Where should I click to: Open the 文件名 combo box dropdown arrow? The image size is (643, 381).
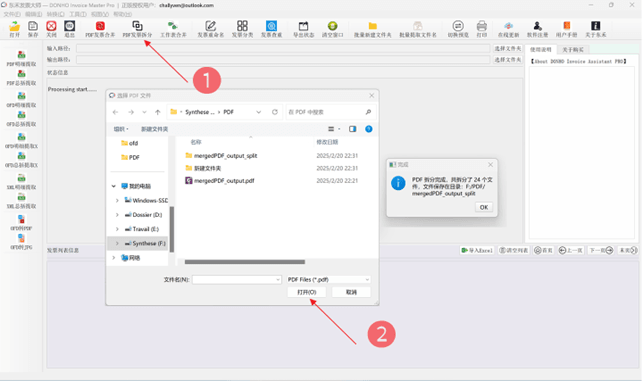click(278, 279)
